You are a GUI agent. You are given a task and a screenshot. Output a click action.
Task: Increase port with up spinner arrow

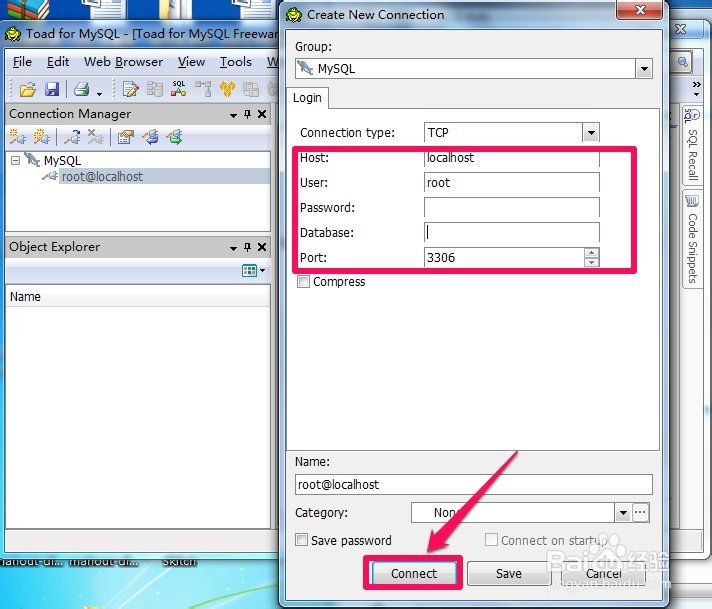pyautogui.click(x=591, y=253)
